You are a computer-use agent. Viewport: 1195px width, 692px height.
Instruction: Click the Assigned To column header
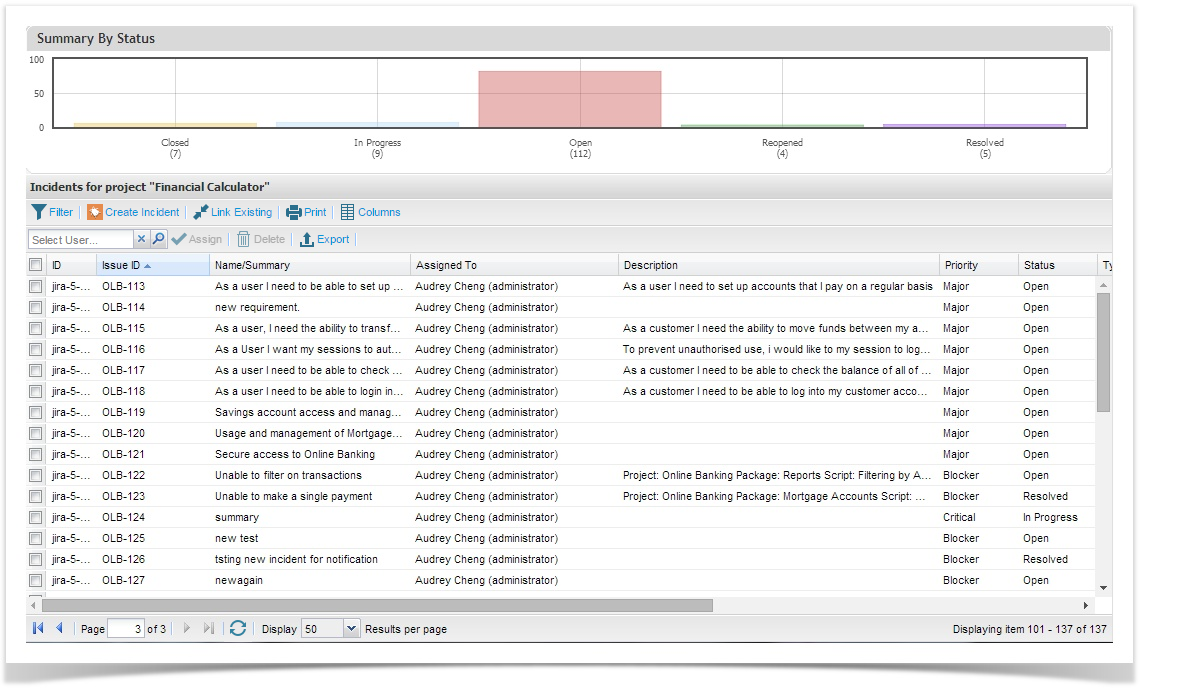click(446, 265)
